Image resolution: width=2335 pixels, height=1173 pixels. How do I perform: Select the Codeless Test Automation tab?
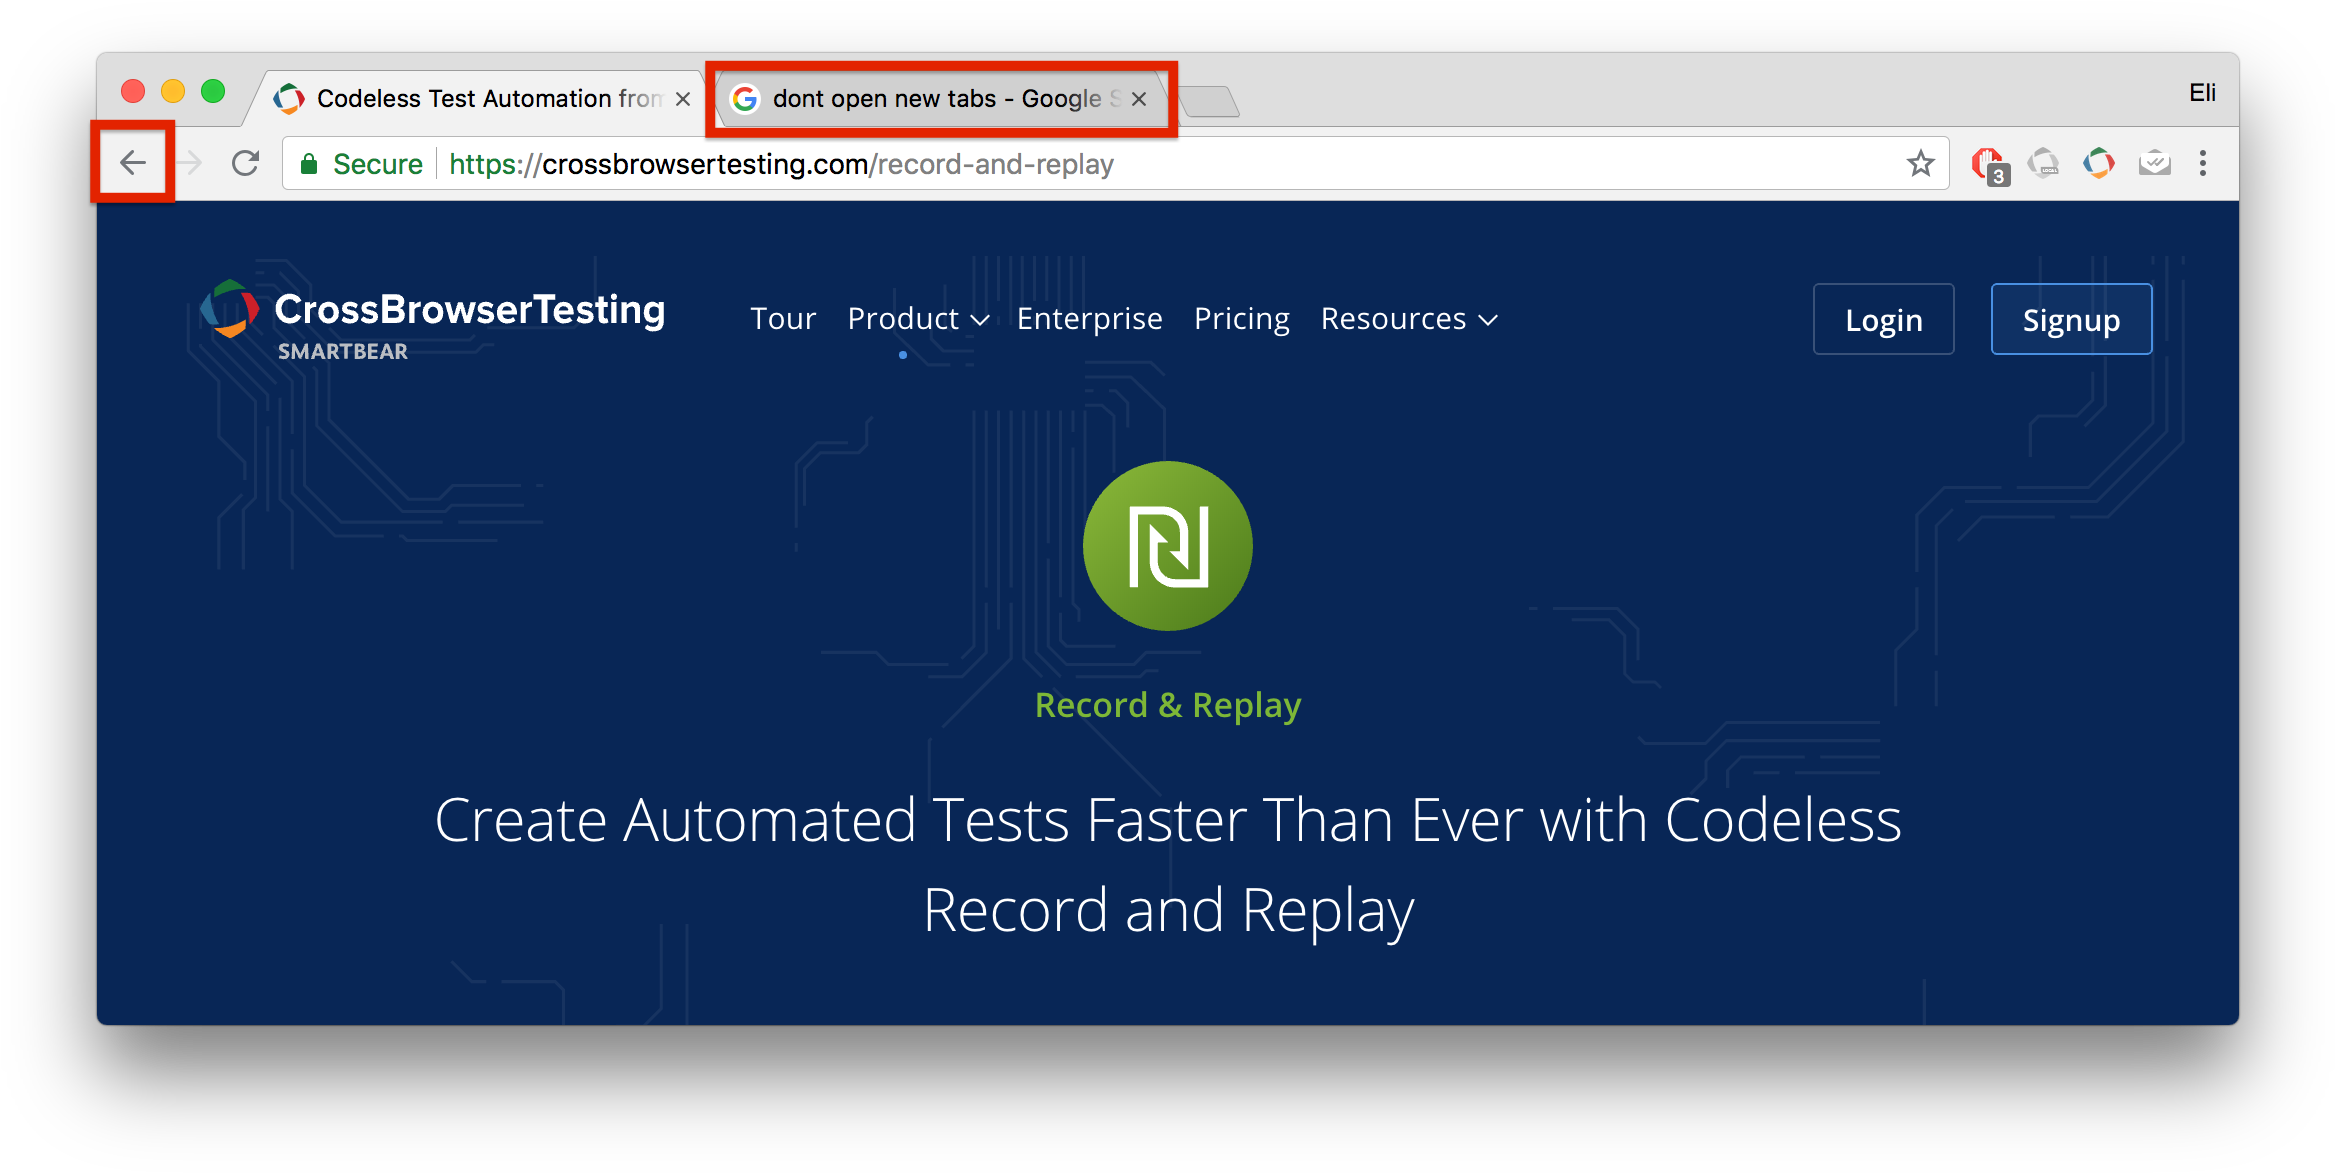pos(480,99)
